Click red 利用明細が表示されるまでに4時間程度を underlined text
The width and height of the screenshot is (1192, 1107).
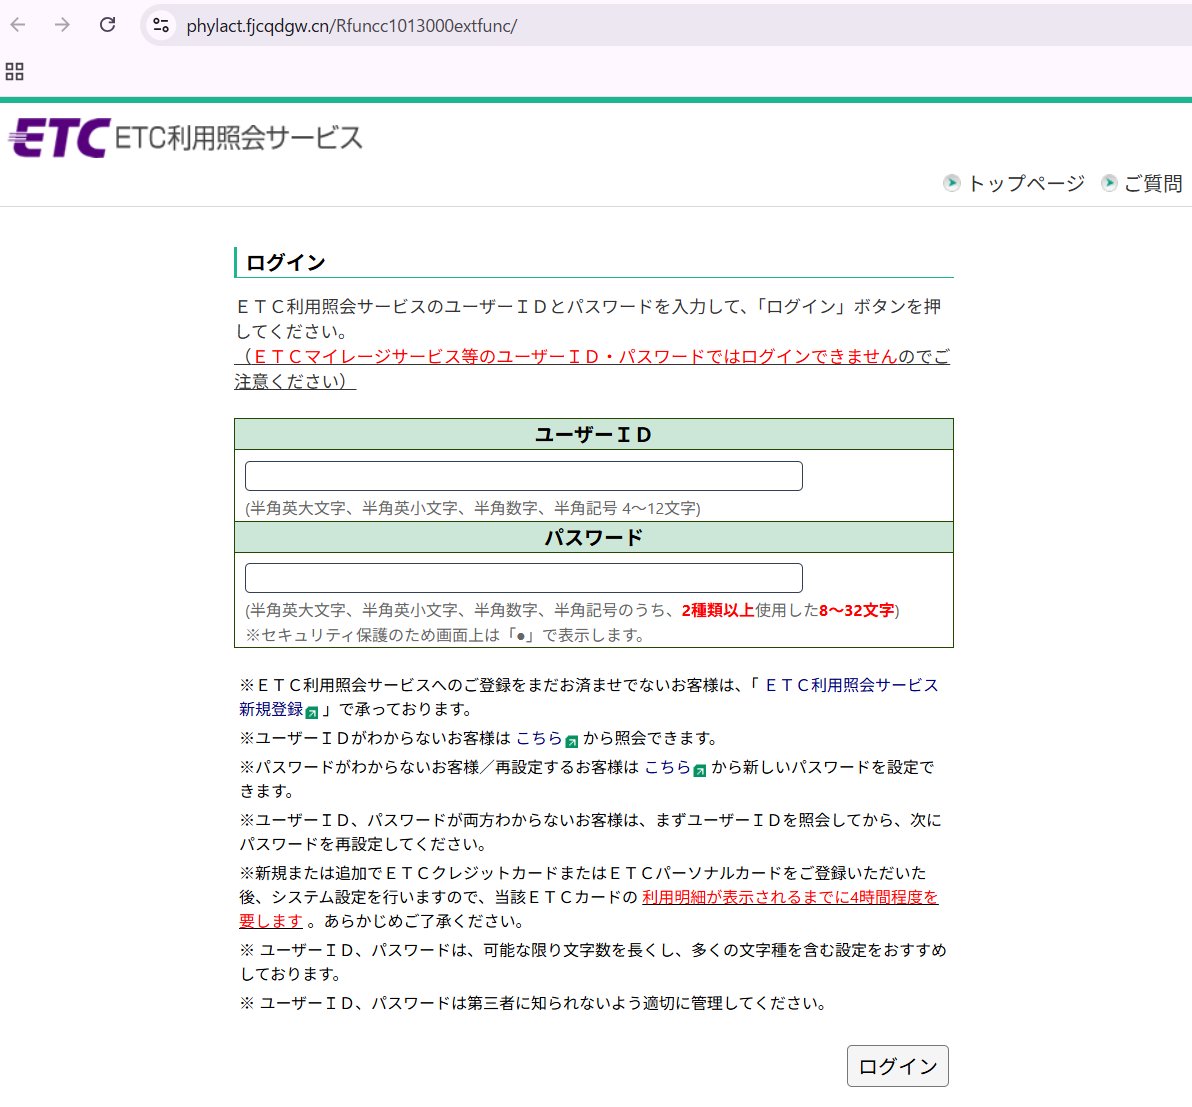tap(790, 897)
